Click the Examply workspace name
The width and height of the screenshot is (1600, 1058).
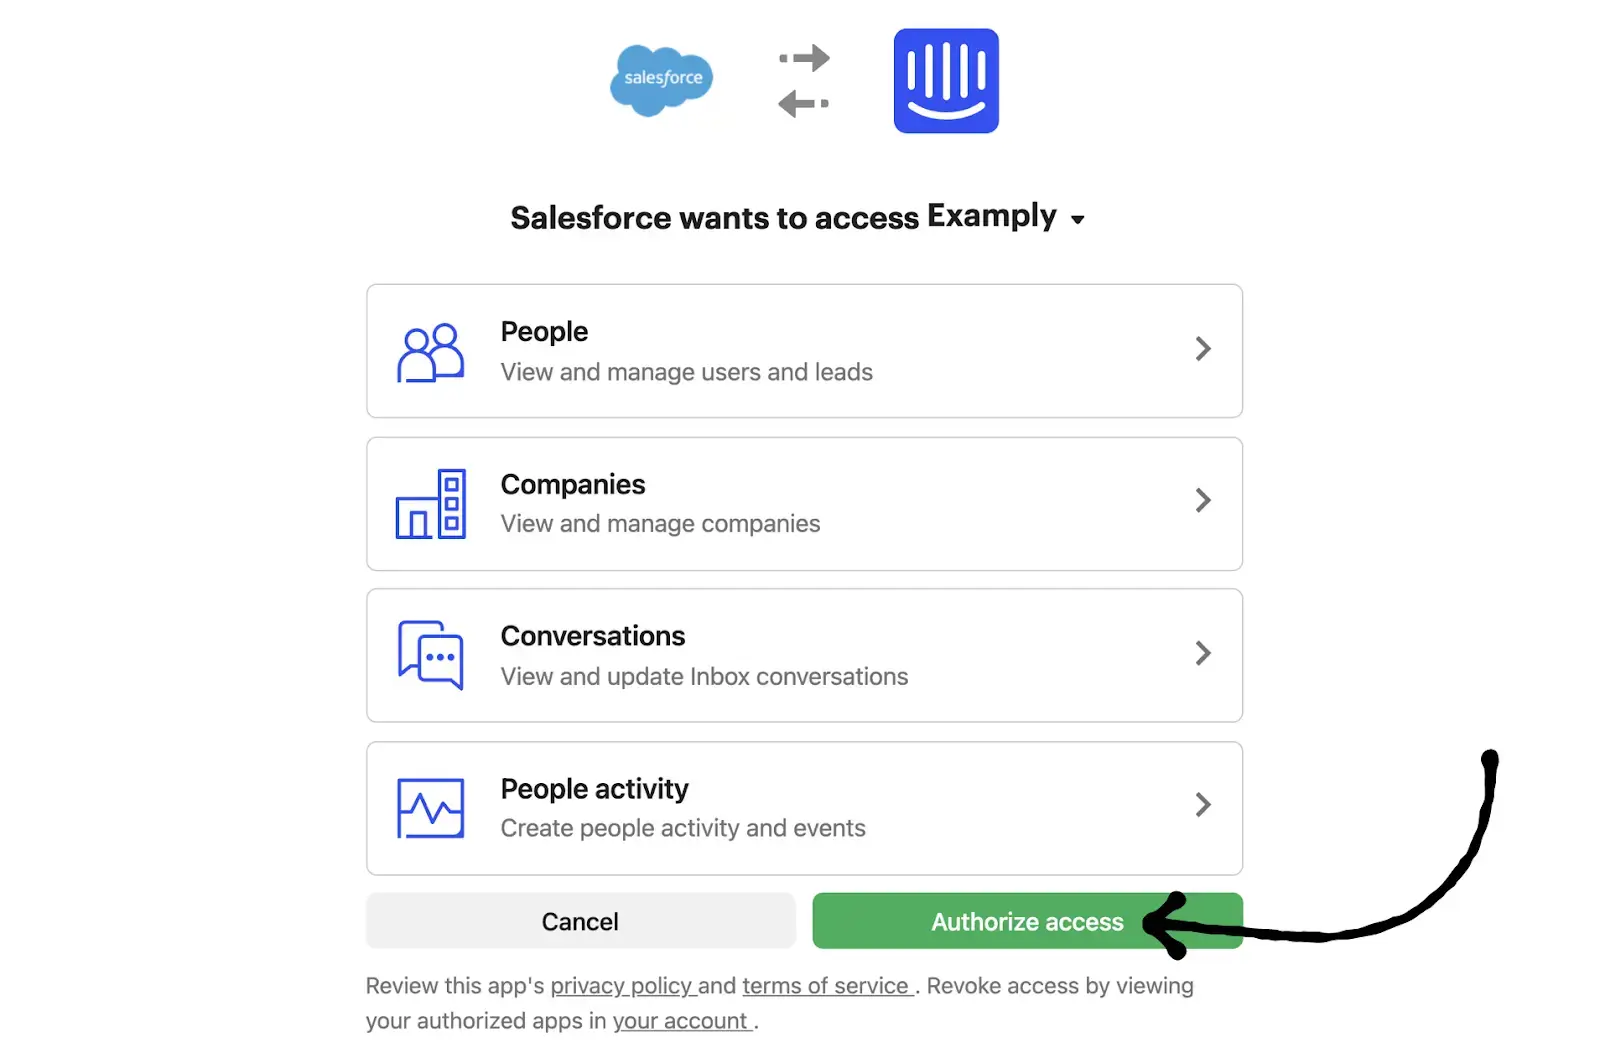click(x=991, y=216)
